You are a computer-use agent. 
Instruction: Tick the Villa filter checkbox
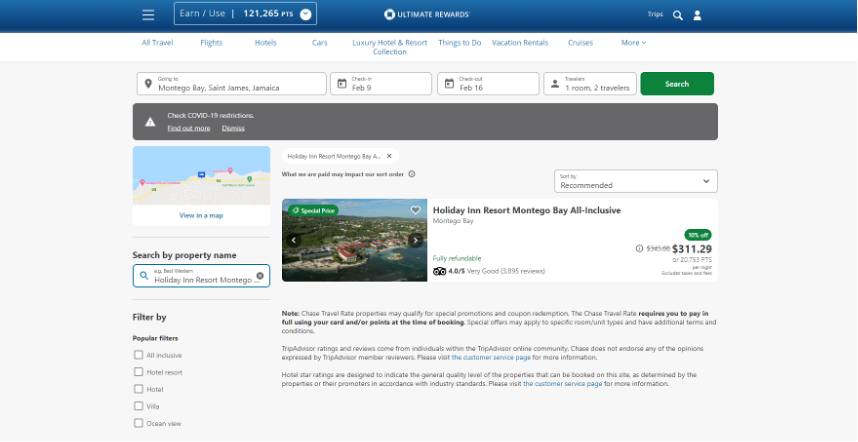tap(139, 406)
